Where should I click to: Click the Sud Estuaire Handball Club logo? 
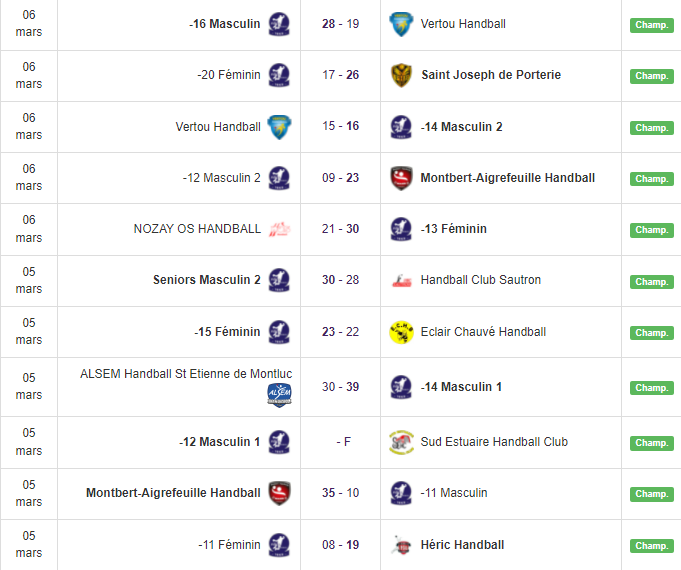click(x=401, y=442)
